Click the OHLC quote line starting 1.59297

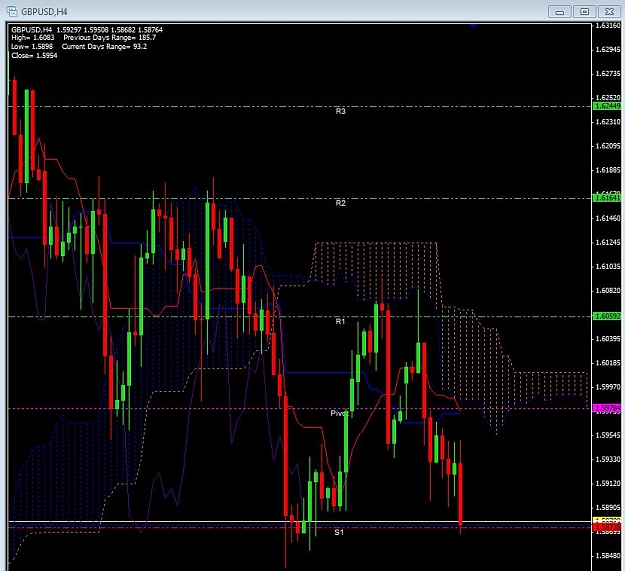[110, 29]
